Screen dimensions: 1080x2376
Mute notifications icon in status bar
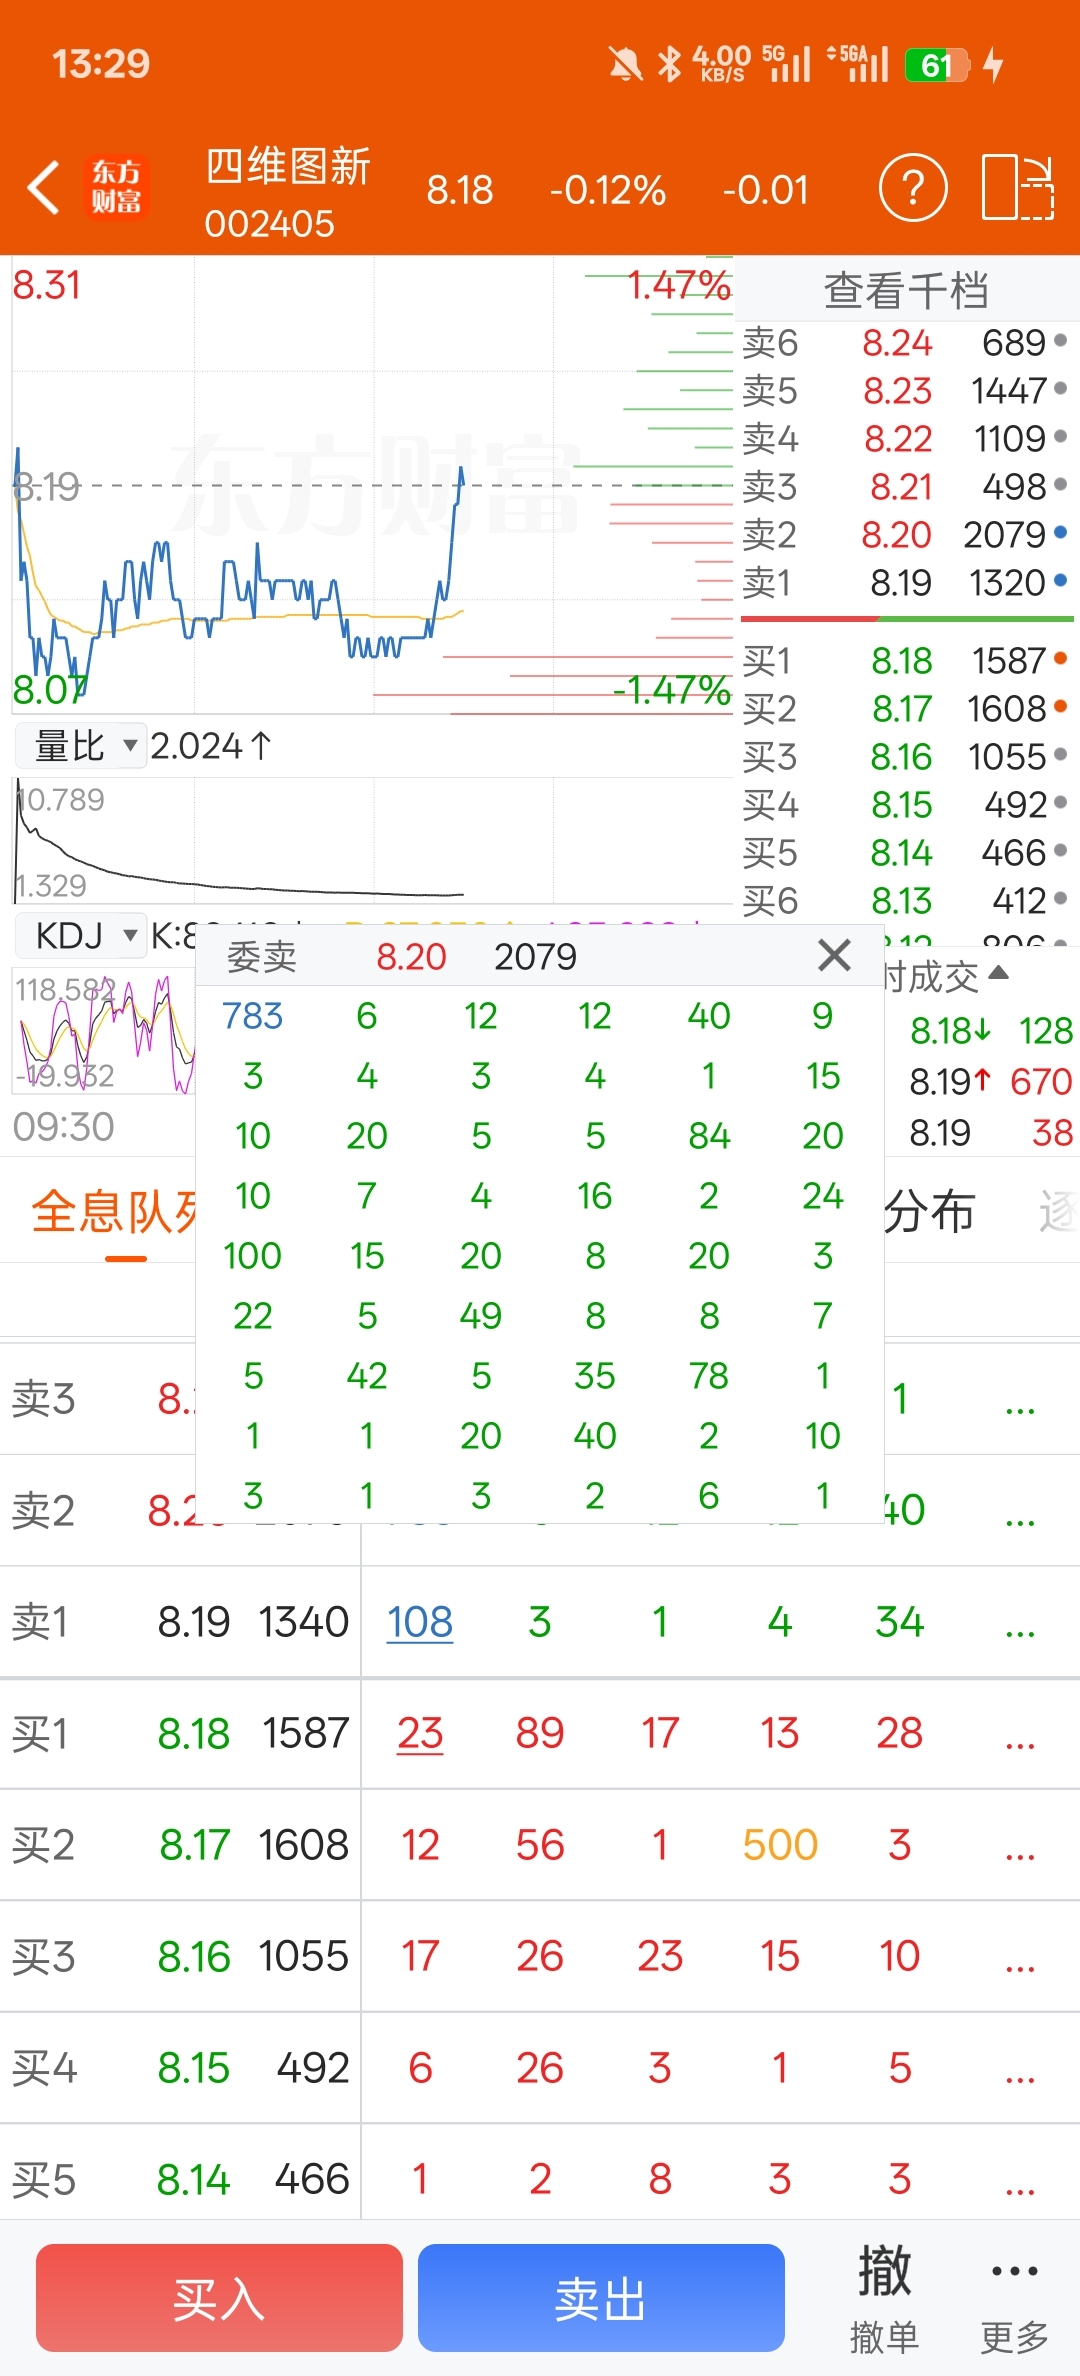pos(626,65)
